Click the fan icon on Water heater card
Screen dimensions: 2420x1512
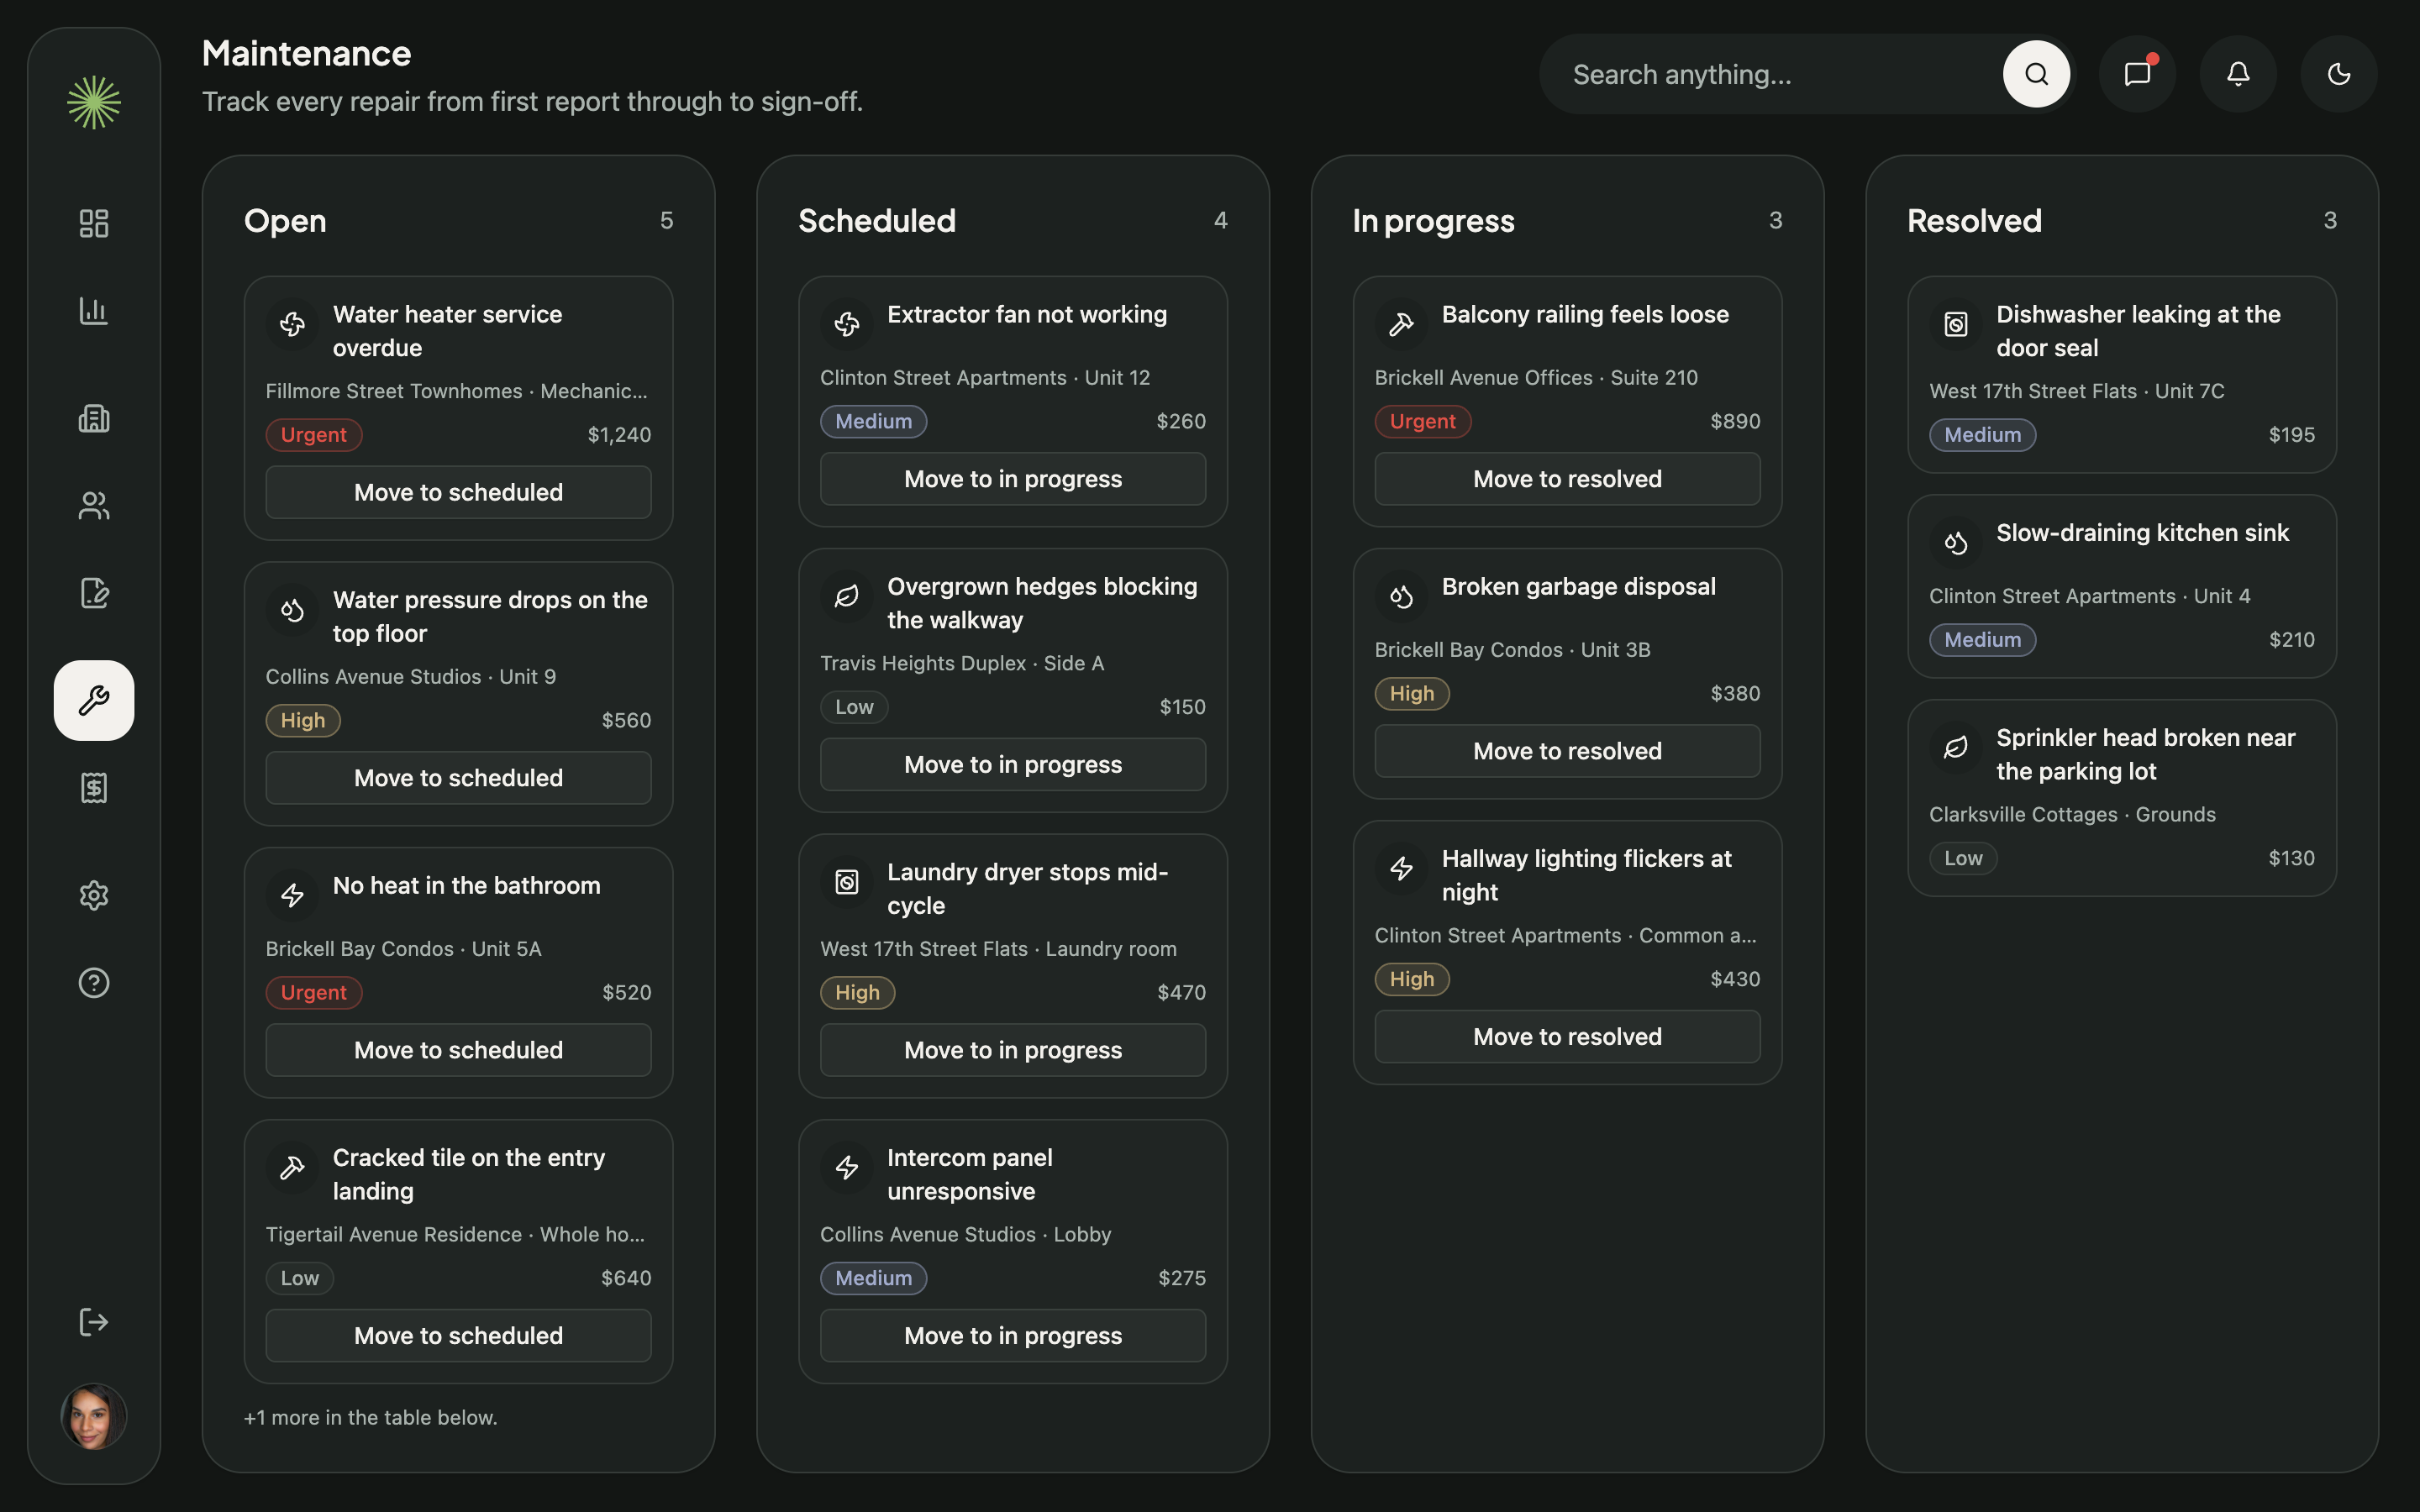click(292, 324)
